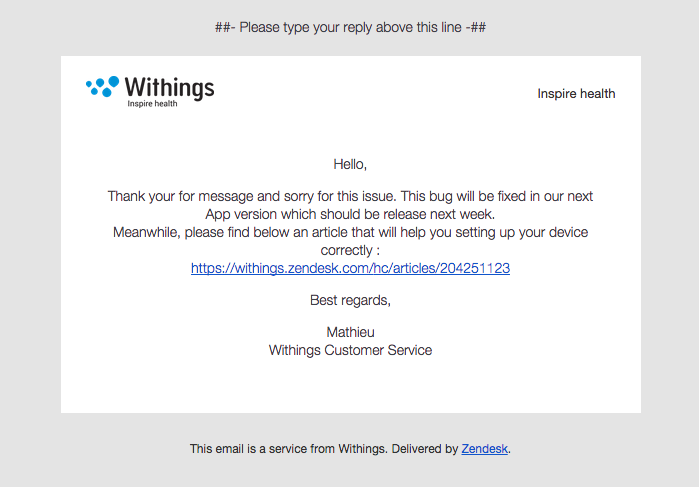Click the Inspire health text at header right
Viewport: 699px width, 487px height.
[x=576, y=94]
